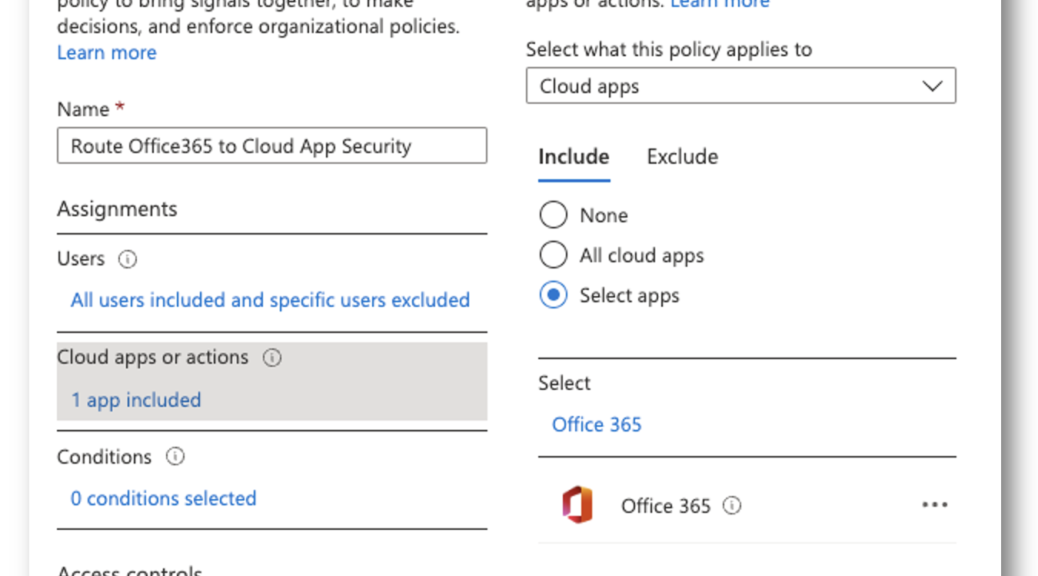
Task: Open the 1 app included link
Action: click(136, 400)
